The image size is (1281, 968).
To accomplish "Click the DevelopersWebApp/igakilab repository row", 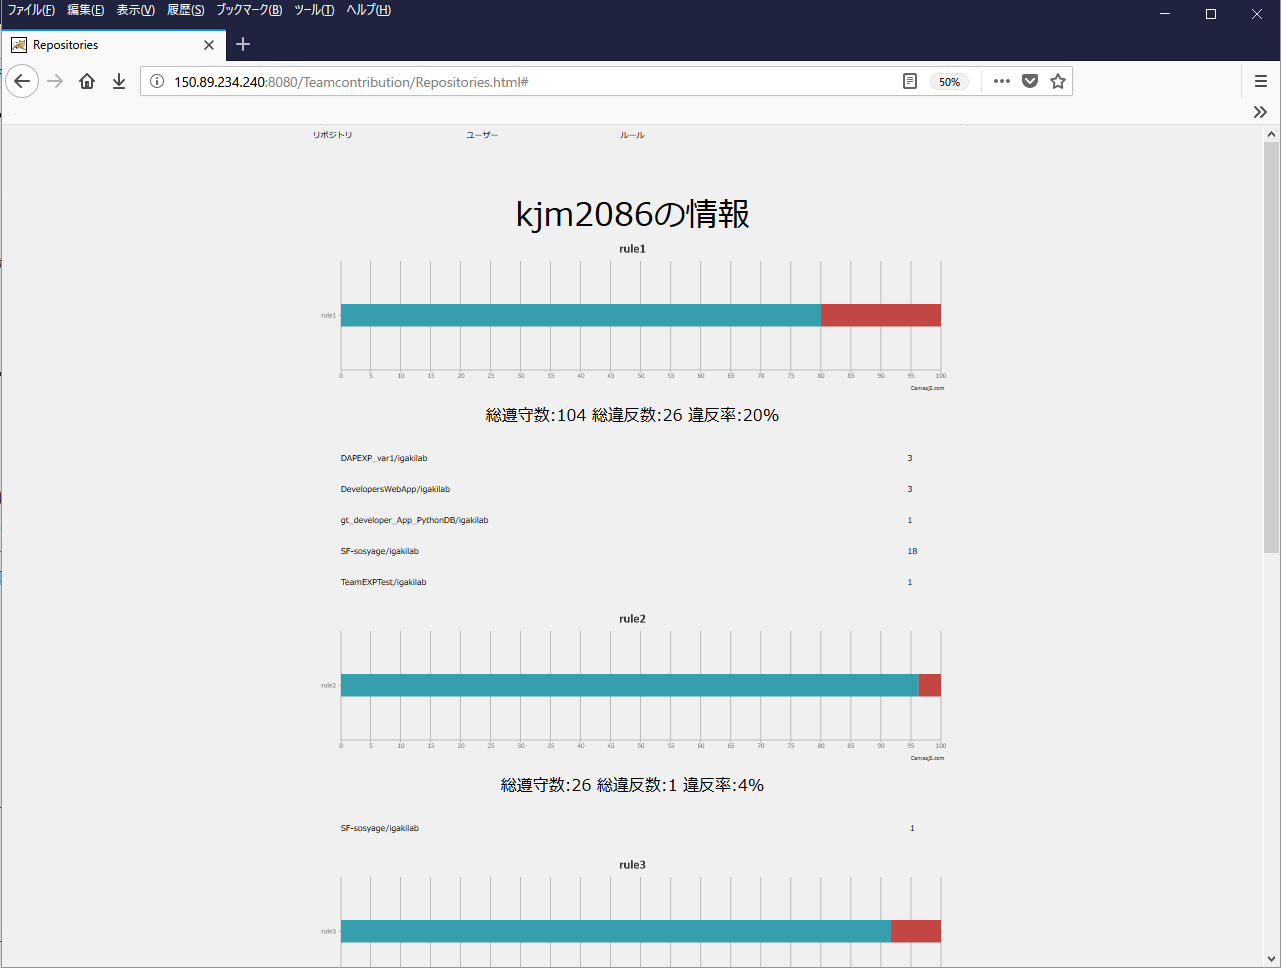I will 395,489.
